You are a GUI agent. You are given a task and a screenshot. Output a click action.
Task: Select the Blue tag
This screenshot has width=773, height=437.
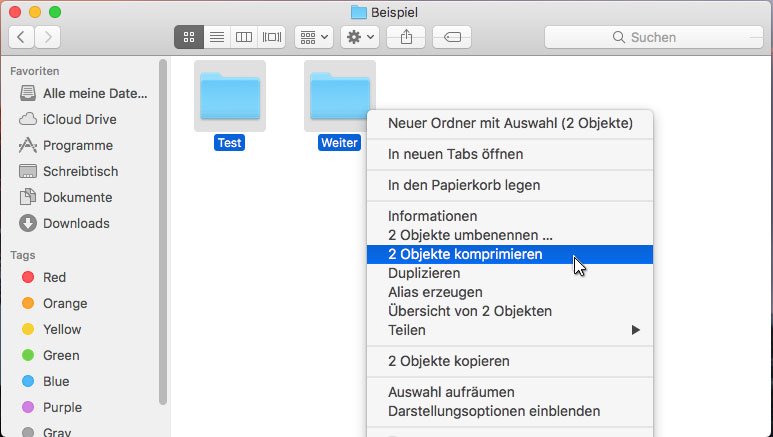(45, 381)
